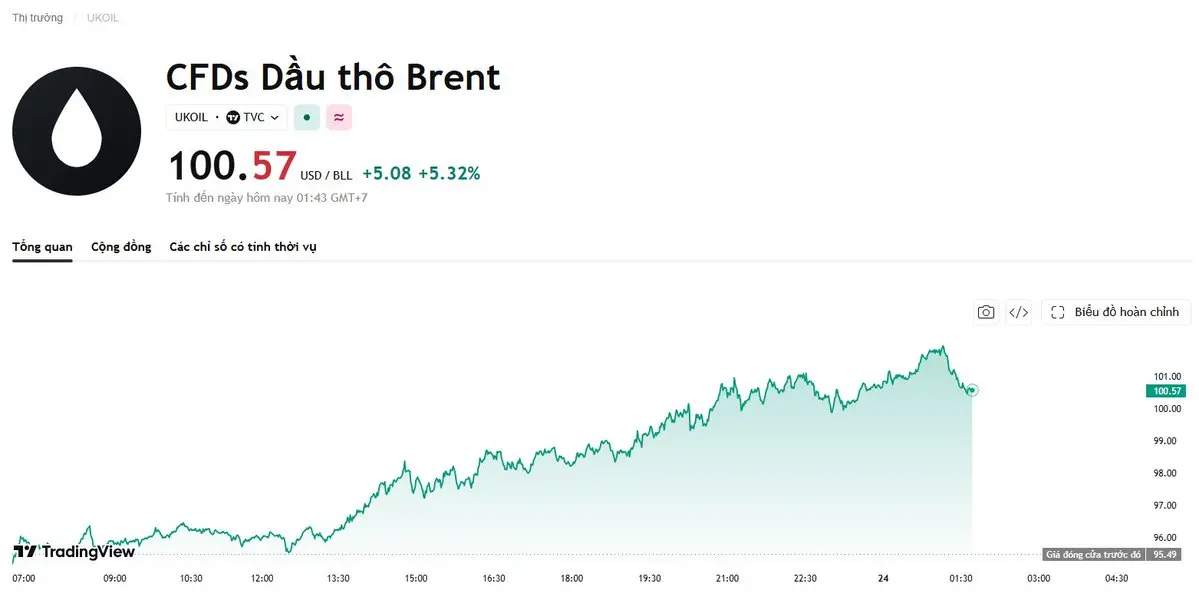
Task: Click the pink approximate-sign badge
Action: (339, 118)
